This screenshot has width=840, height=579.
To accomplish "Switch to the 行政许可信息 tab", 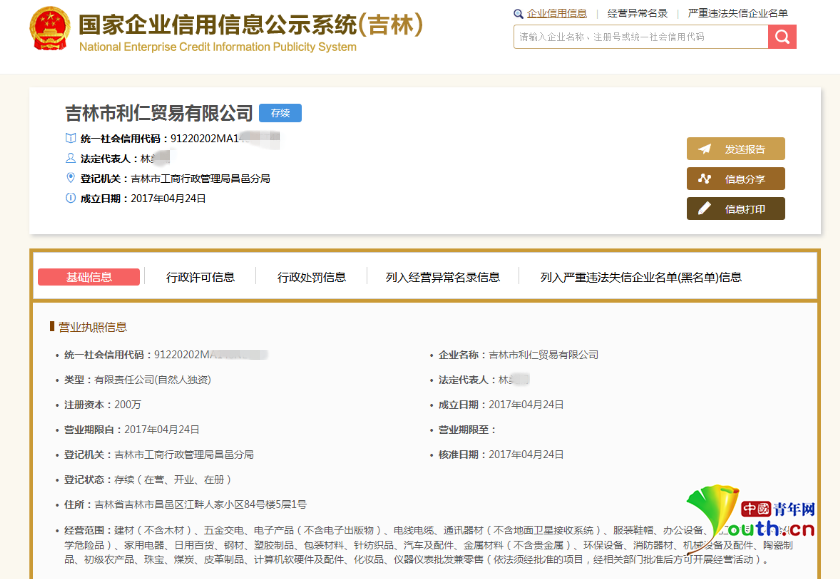I will coord(201,277).
